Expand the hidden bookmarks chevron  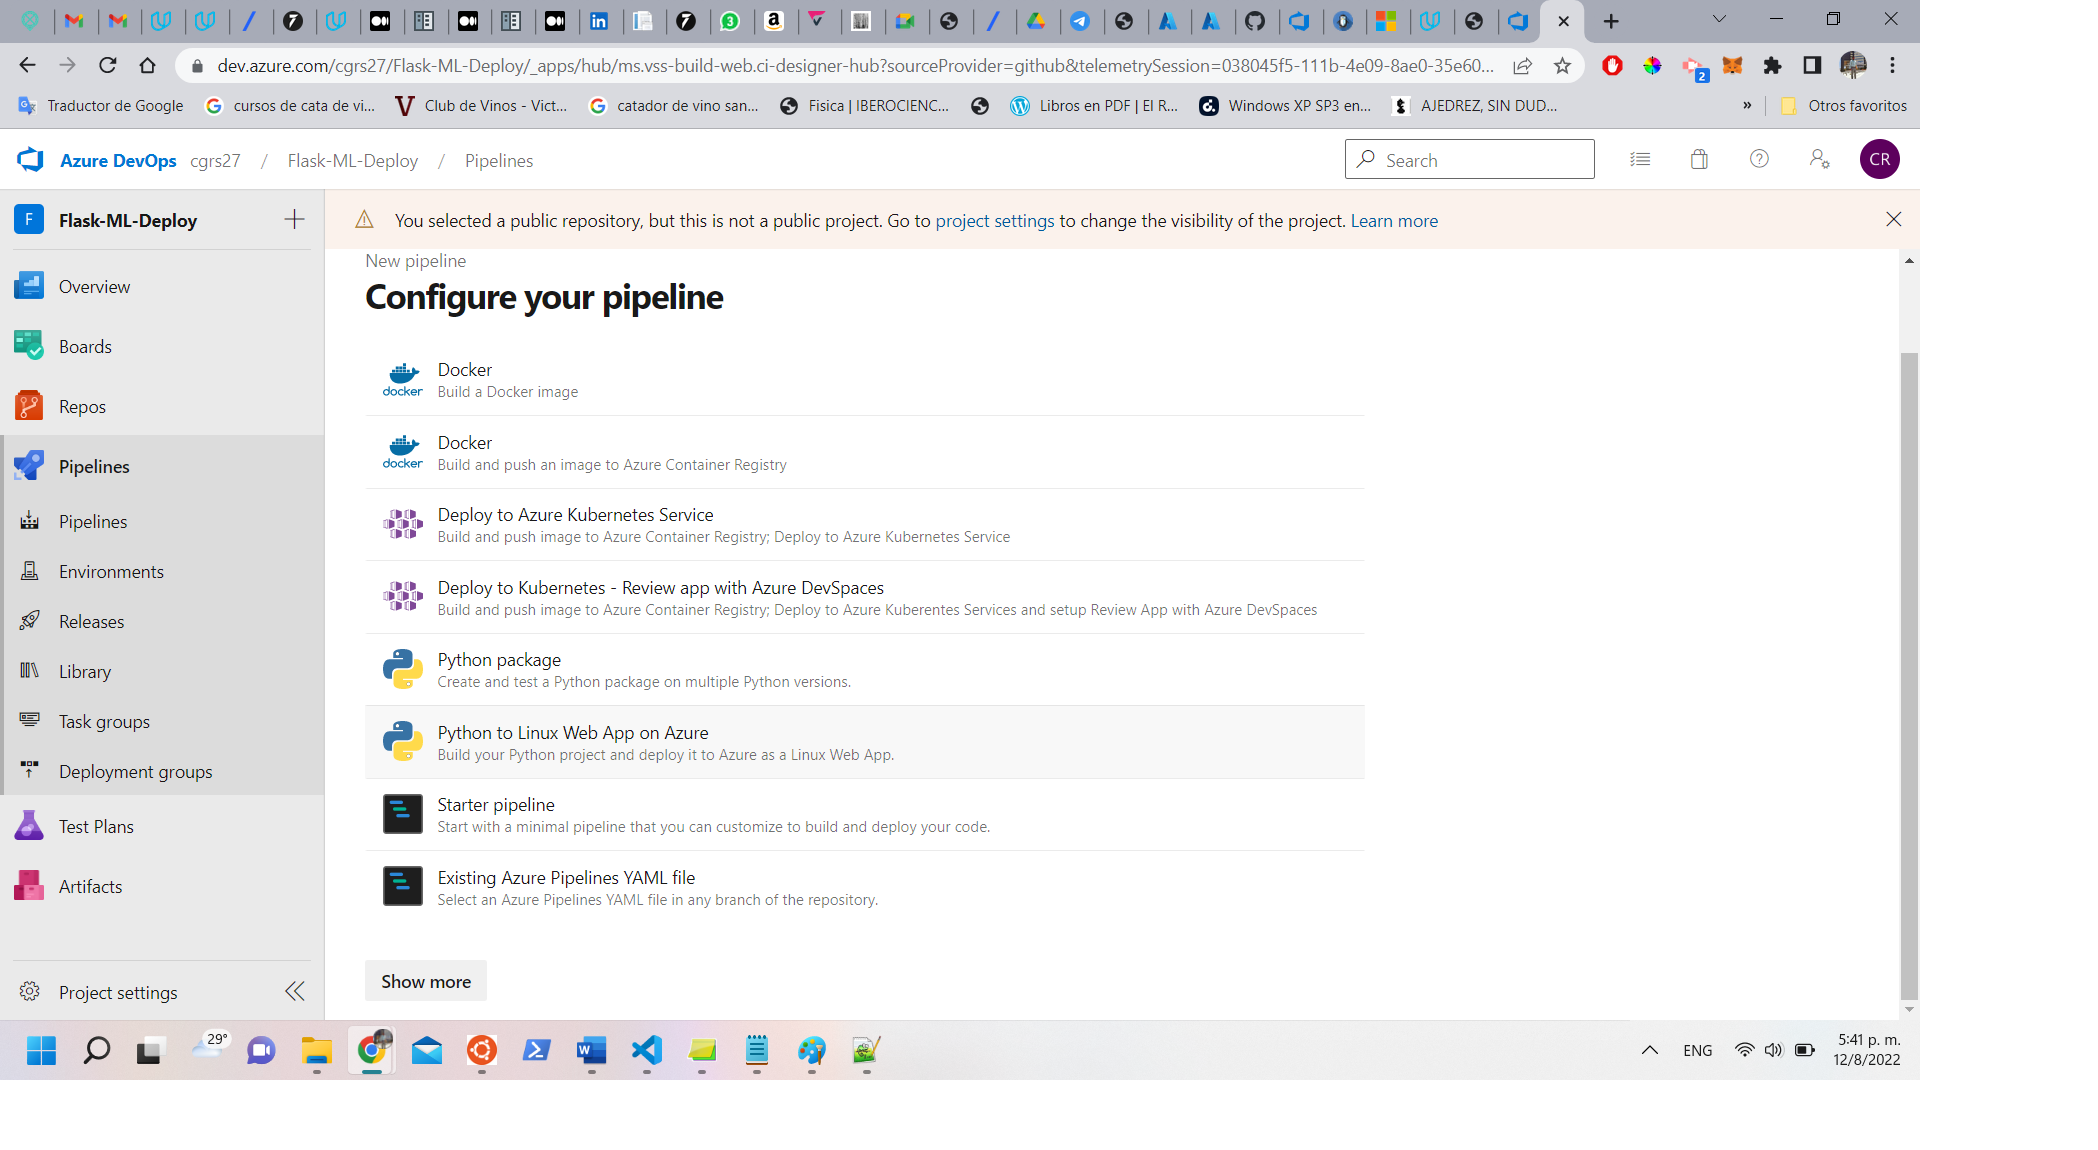point(1747,105)
